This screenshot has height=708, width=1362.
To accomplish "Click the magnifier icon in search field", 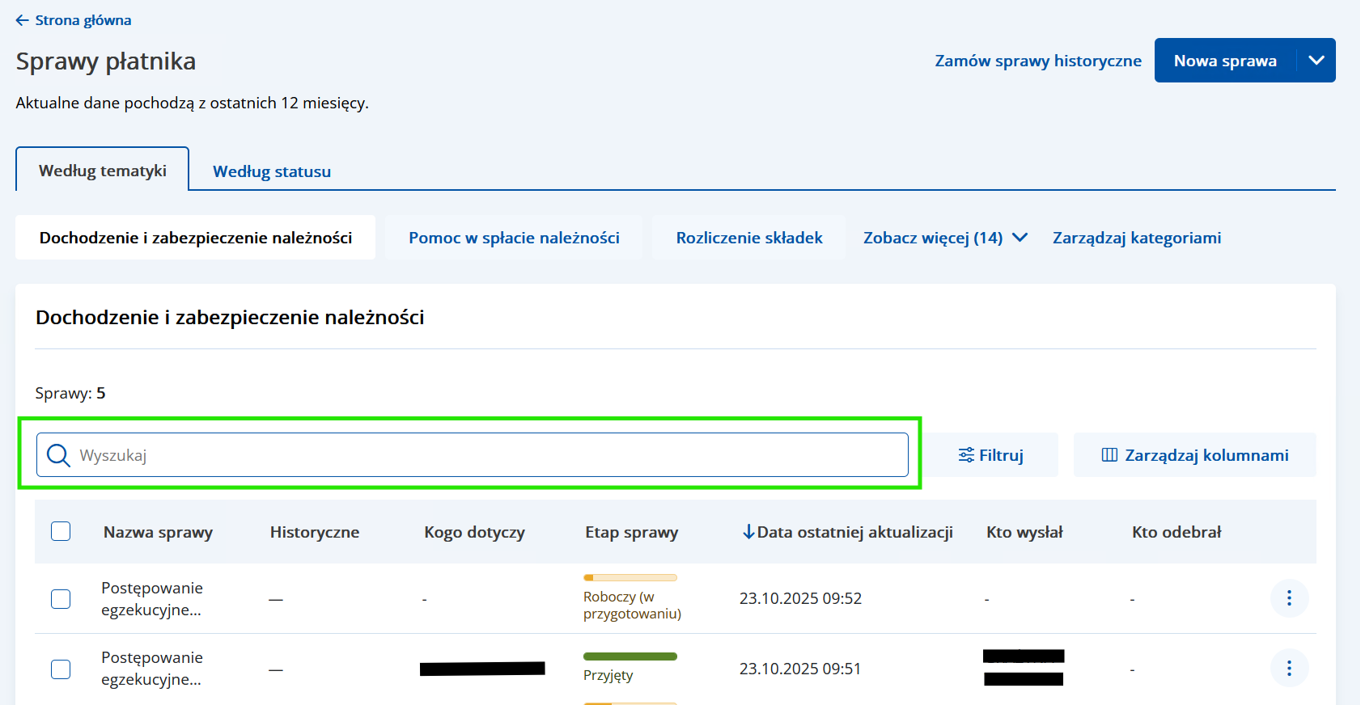I will (59, 456).
